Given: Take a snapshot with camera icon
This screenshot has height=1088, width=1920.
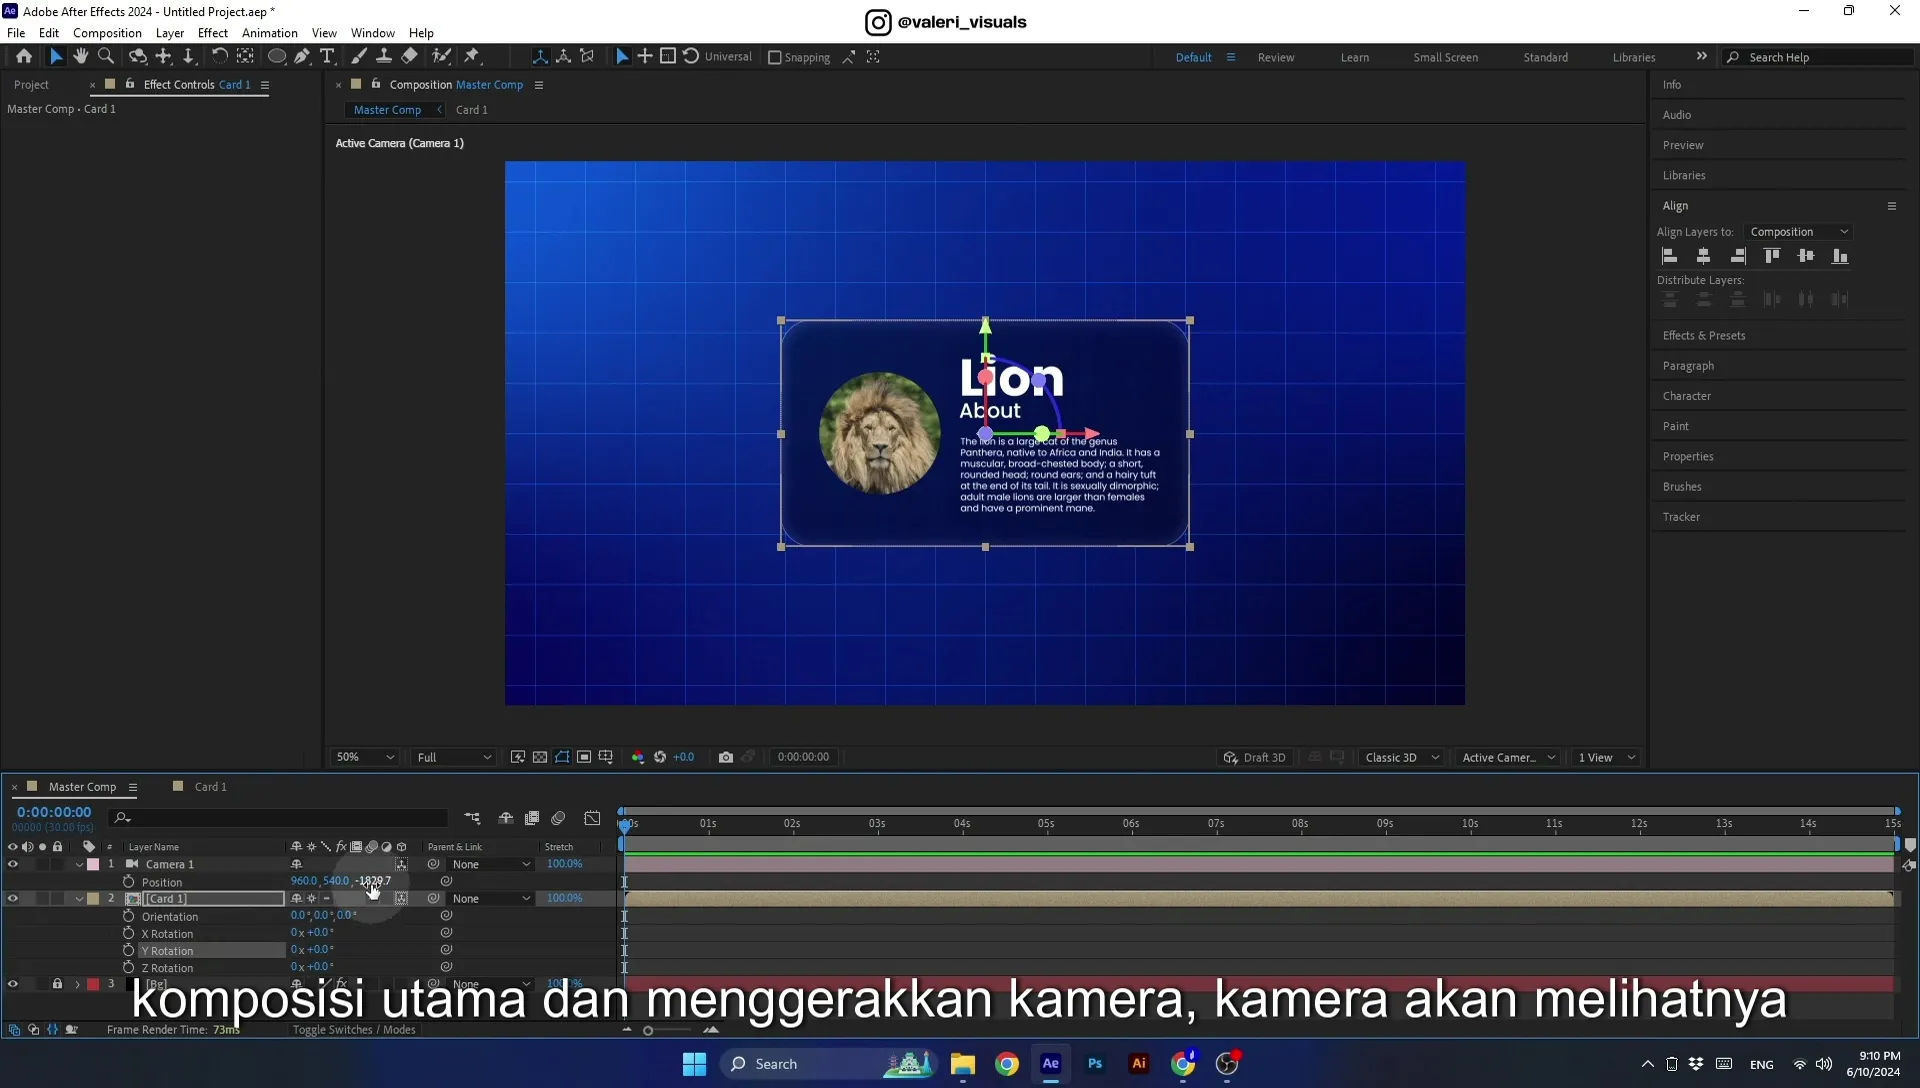Looking at the screenshot, I should point(726,757).
